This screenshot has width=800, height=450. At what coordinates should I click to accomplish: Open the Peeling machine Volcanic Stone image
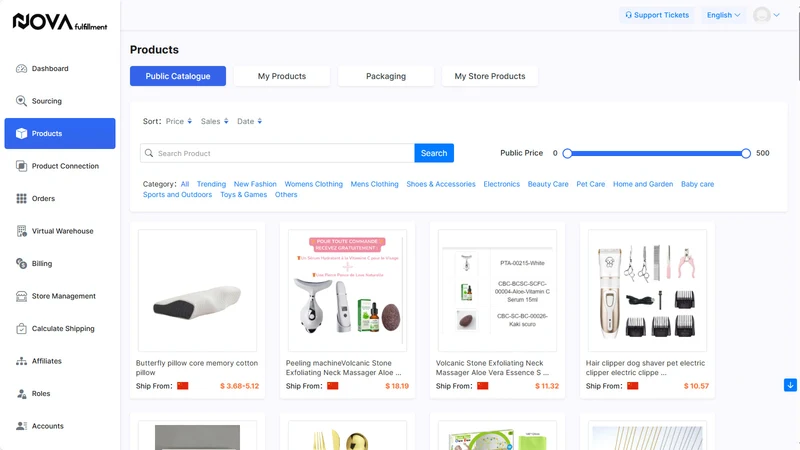click(347, 290)
